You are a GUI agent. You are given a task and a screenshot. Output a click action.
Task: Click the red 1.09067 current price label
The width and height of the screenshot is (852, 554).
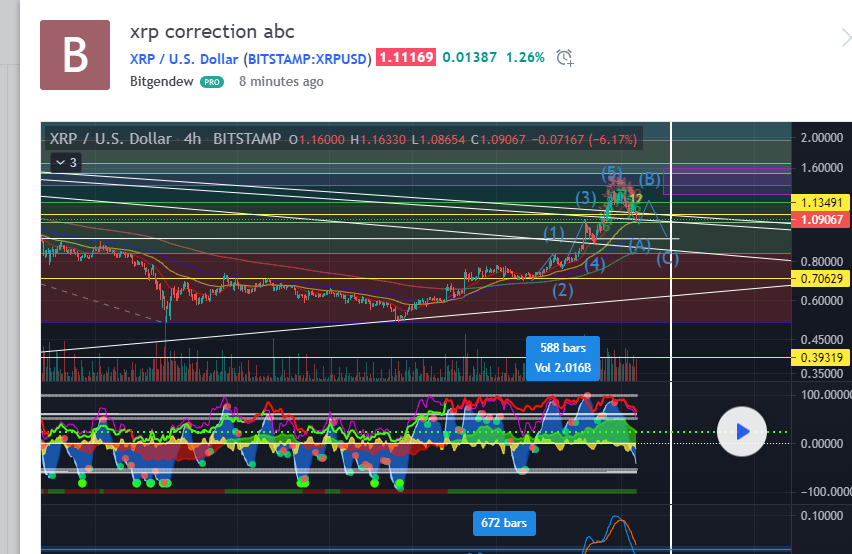(x=819, y=220)
